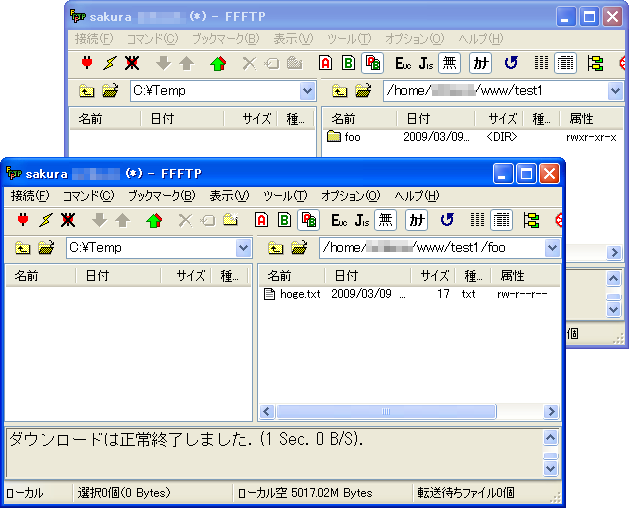The height and width of the screenshot is (508, 629).
Task: Click remote parent-folder icon in front window
Action: pyautogui.click(x=276, y=248)
